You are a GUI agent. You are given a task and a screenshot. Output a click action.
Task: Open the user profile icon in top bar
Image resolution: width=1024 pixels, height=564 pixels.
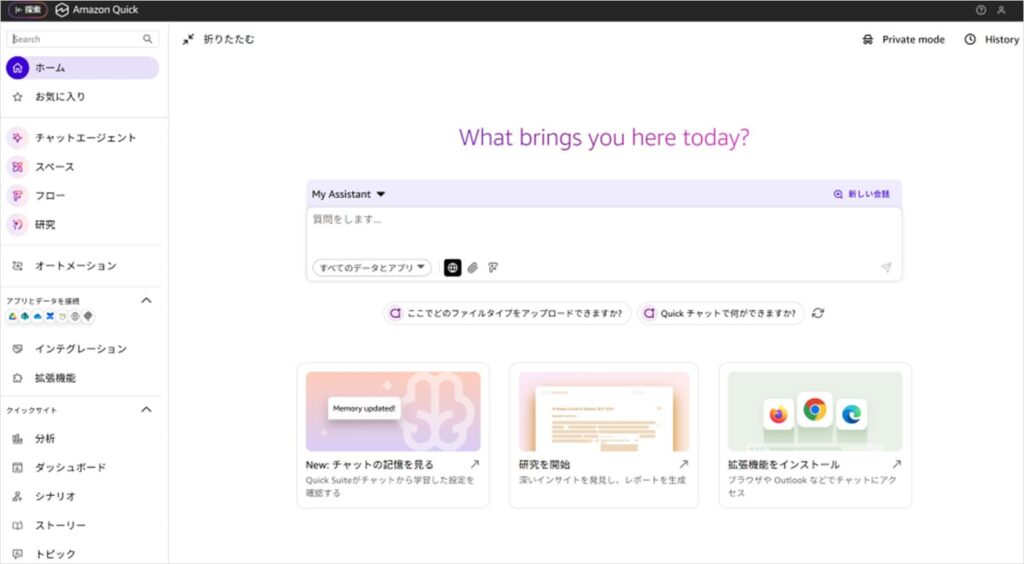coord(1001,10)
